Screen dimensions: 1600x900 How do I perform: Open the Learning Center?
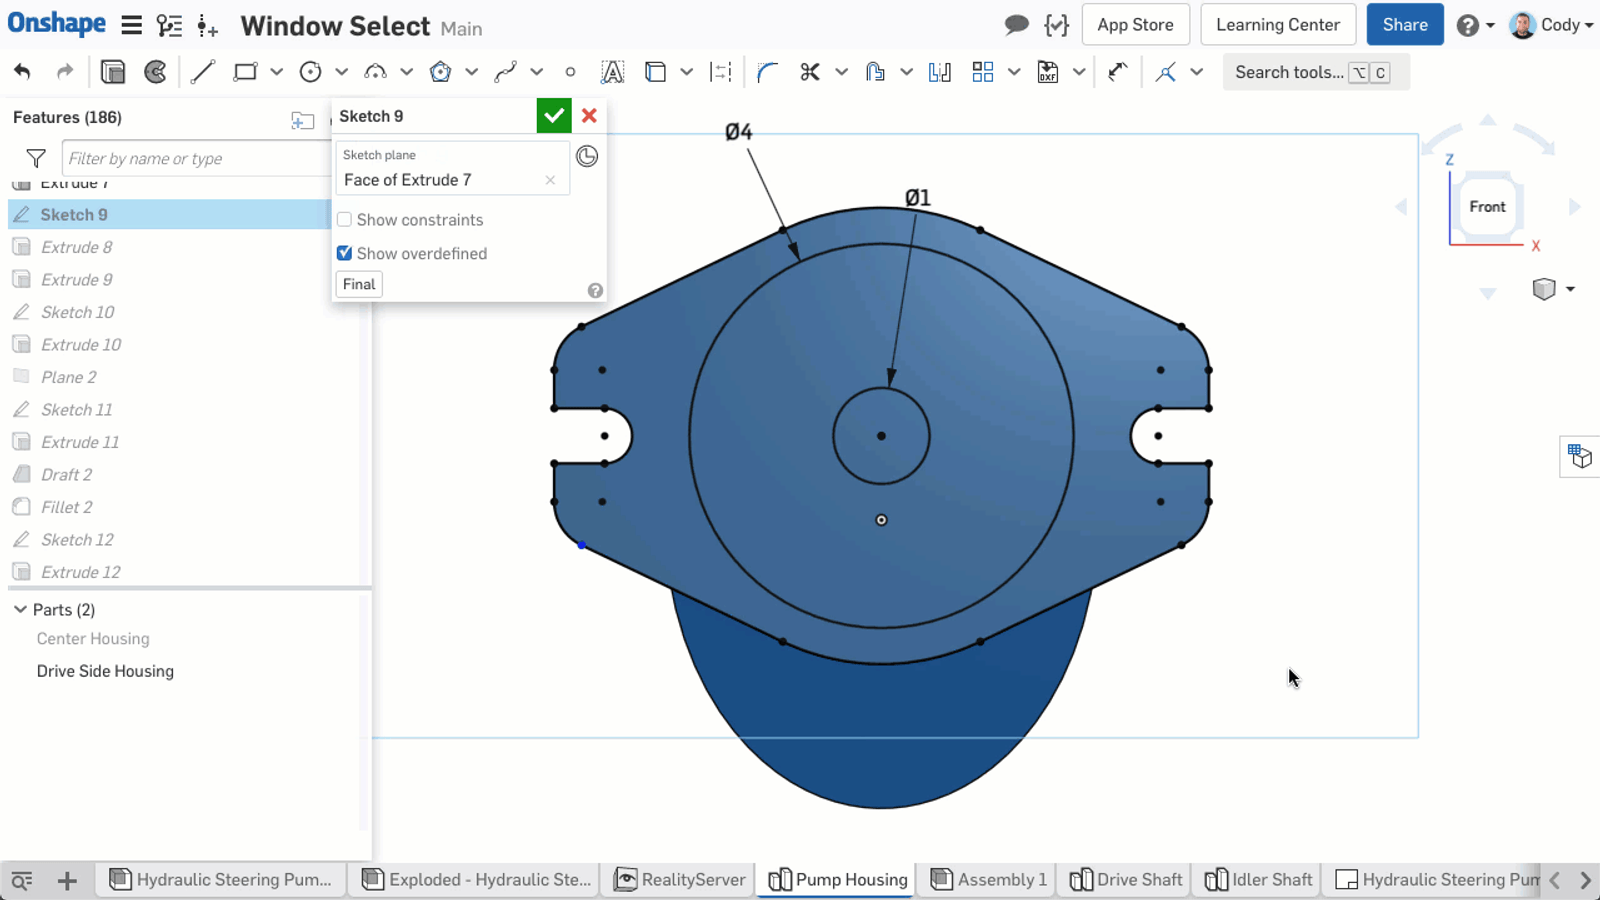[x=1278, y=24]
